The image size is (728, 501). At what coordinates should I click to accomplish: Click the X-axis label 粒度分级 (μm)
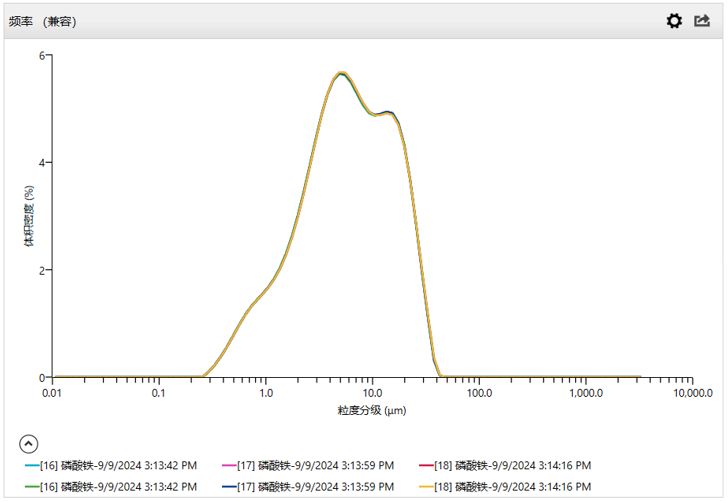[371, 411]
